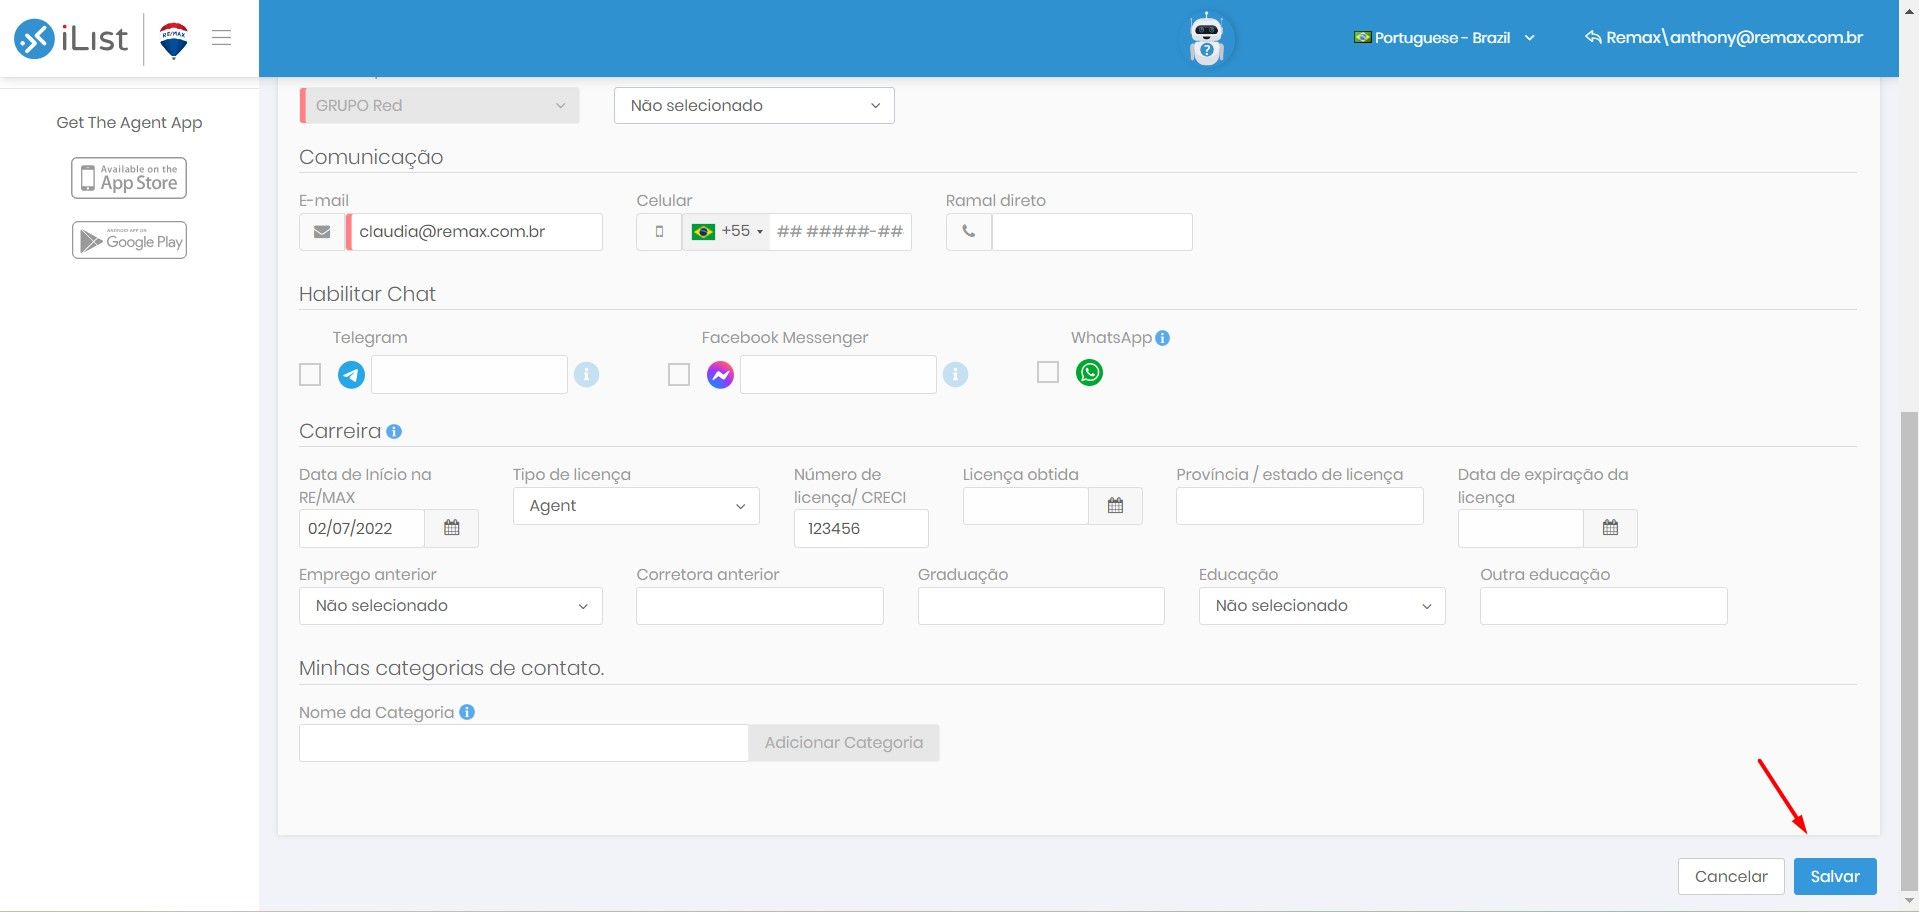Click the E-mail input field
The height and width of the screenshot is (912, 1919).
(x=475, y=232)
